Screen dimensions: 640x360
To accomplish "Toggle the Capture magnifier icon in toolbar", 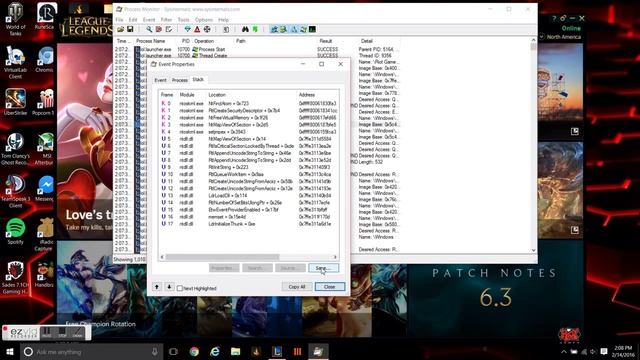I will [149, 29].
